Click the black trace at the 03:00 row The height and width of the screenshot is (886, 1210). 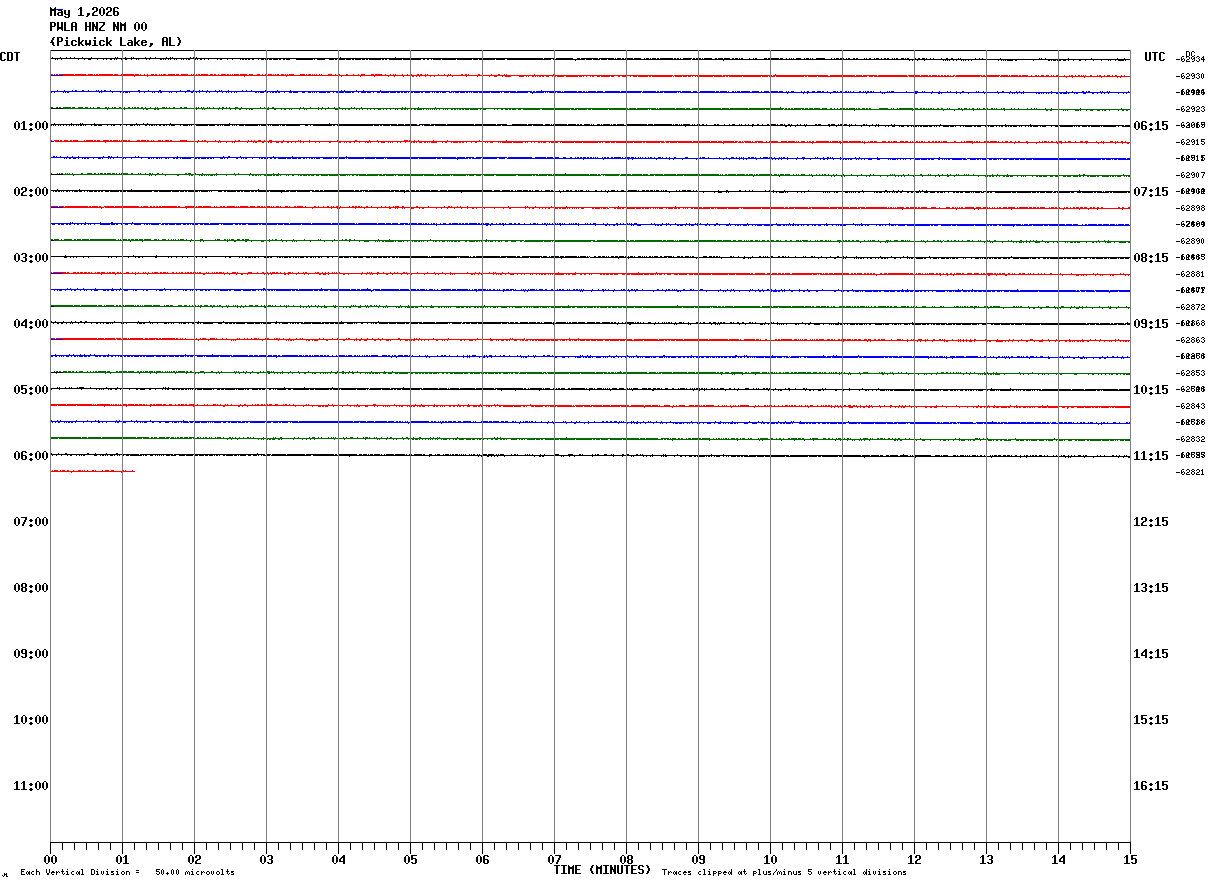point(590,257)
